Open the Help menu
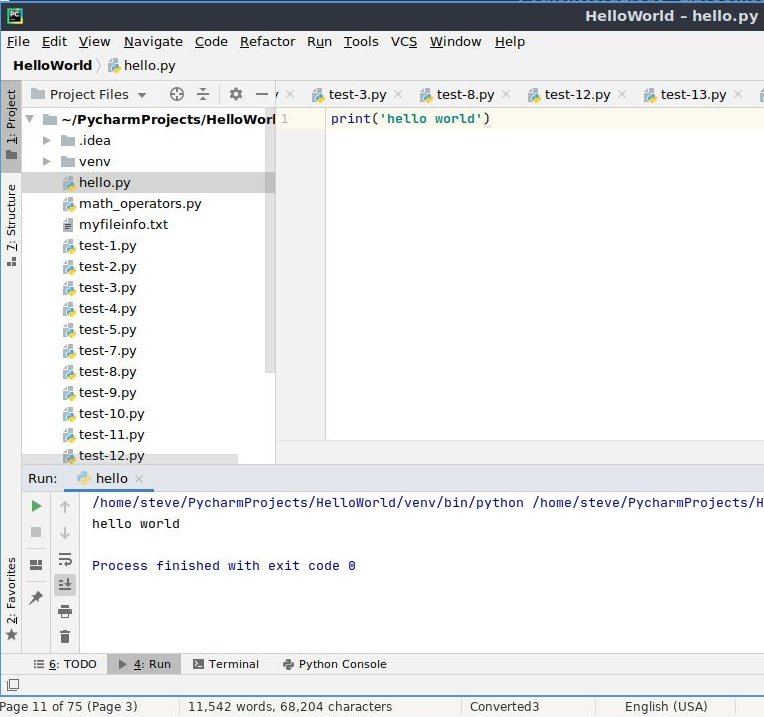This screenshot has width=764, height=717. (x=510, y=42)
